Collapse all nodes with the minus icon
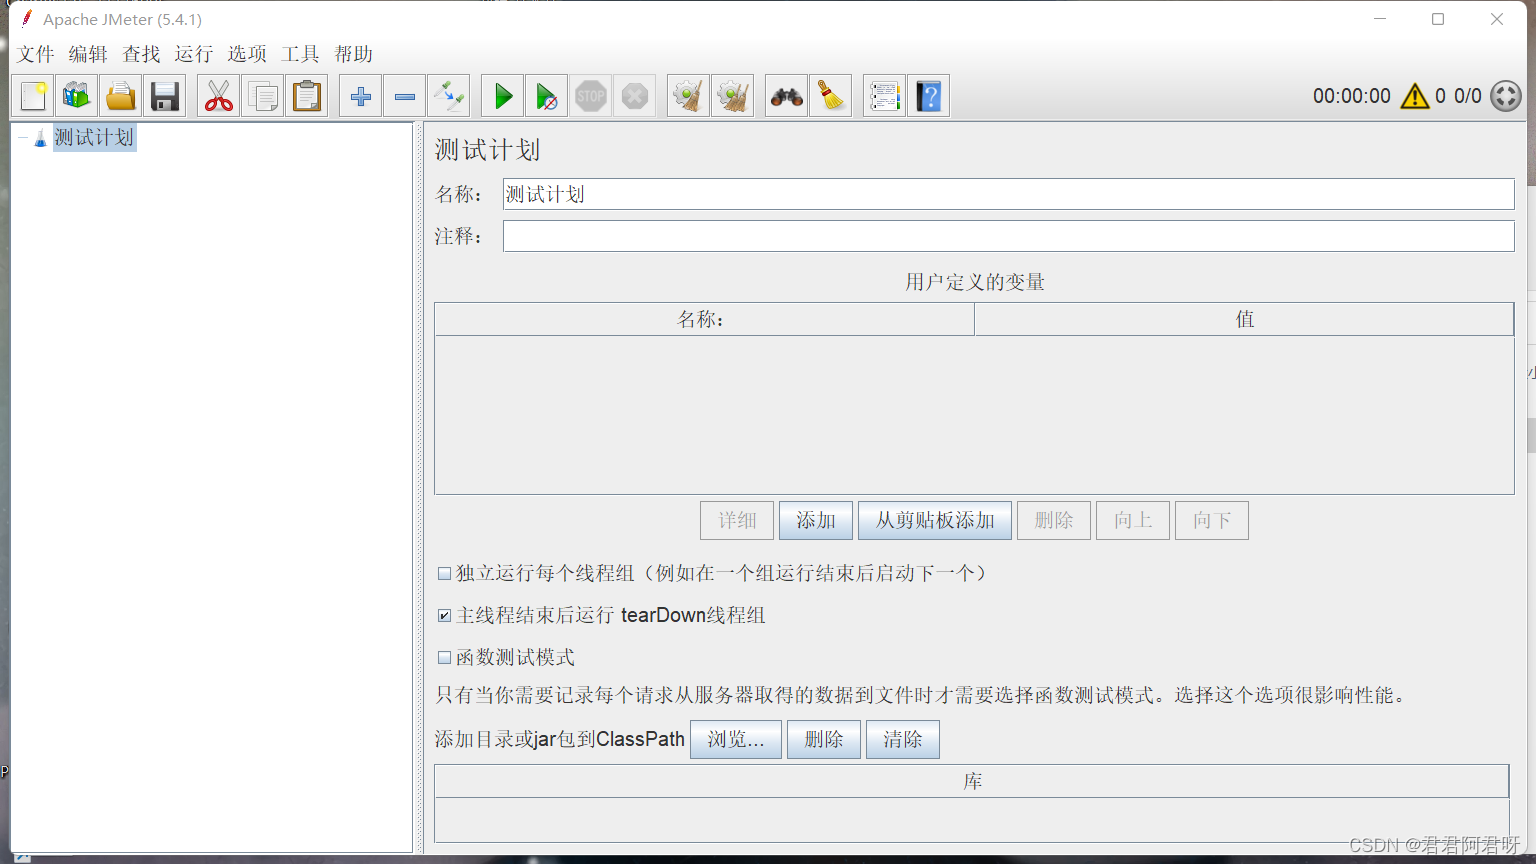Screen dimensions: 1536x864 tap(404, 96)
